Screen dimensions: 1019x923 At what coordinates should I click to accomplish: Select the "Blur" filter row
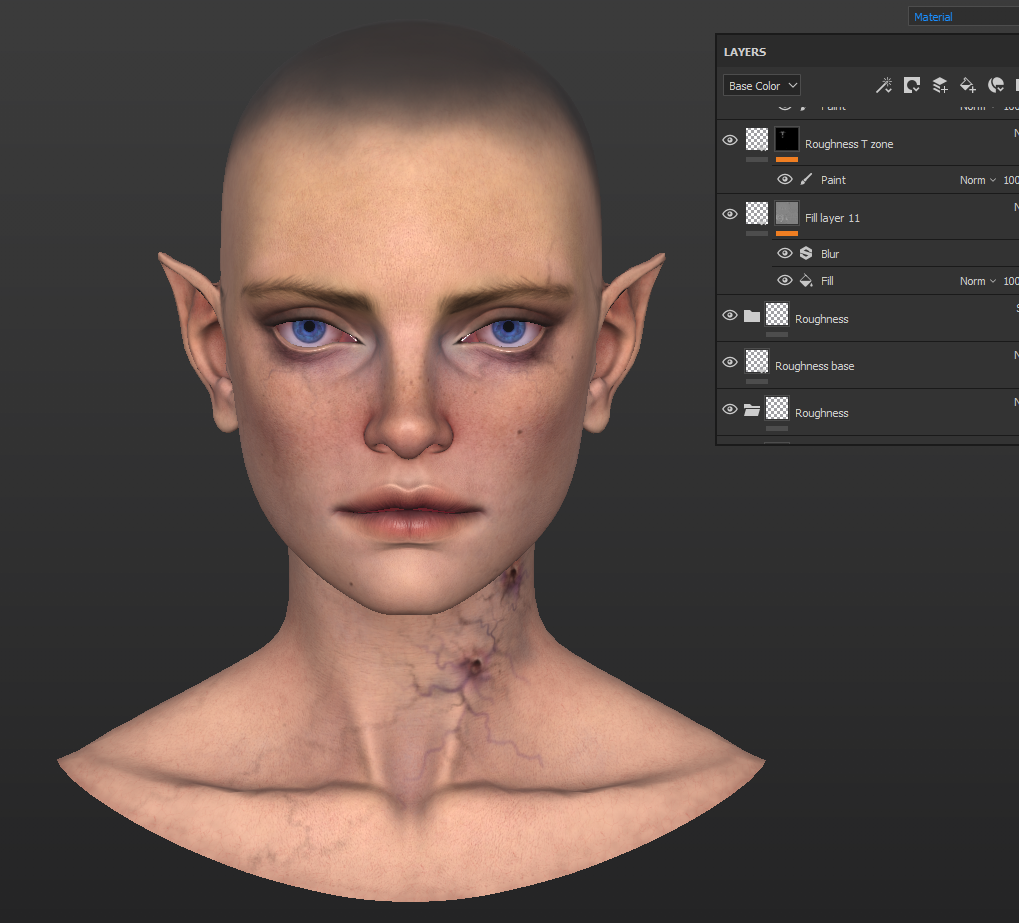tap(830, 254)
